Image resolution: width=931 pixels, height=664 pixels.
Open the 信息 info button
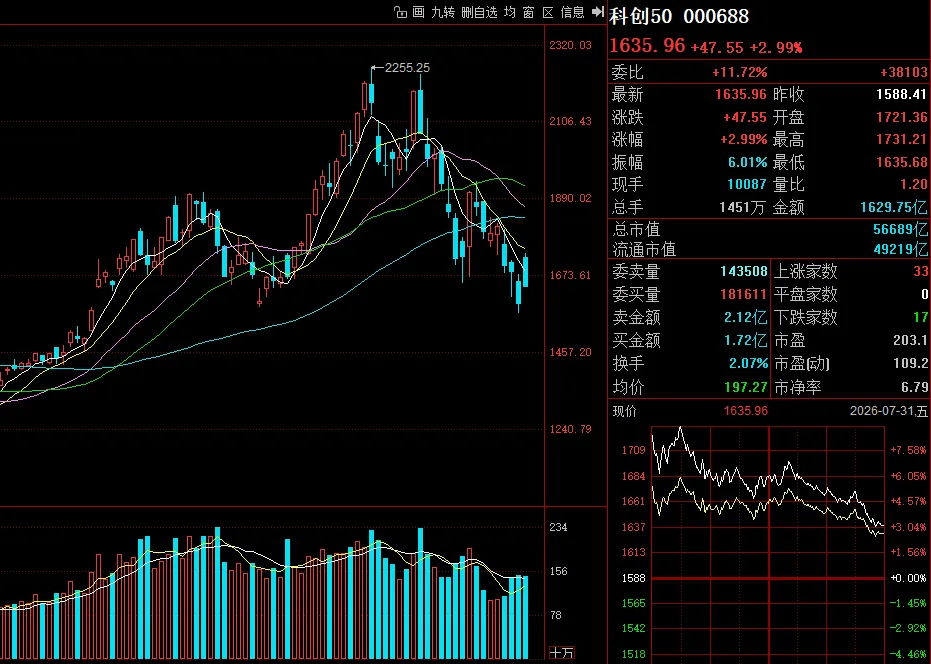(x=572, y=12)
